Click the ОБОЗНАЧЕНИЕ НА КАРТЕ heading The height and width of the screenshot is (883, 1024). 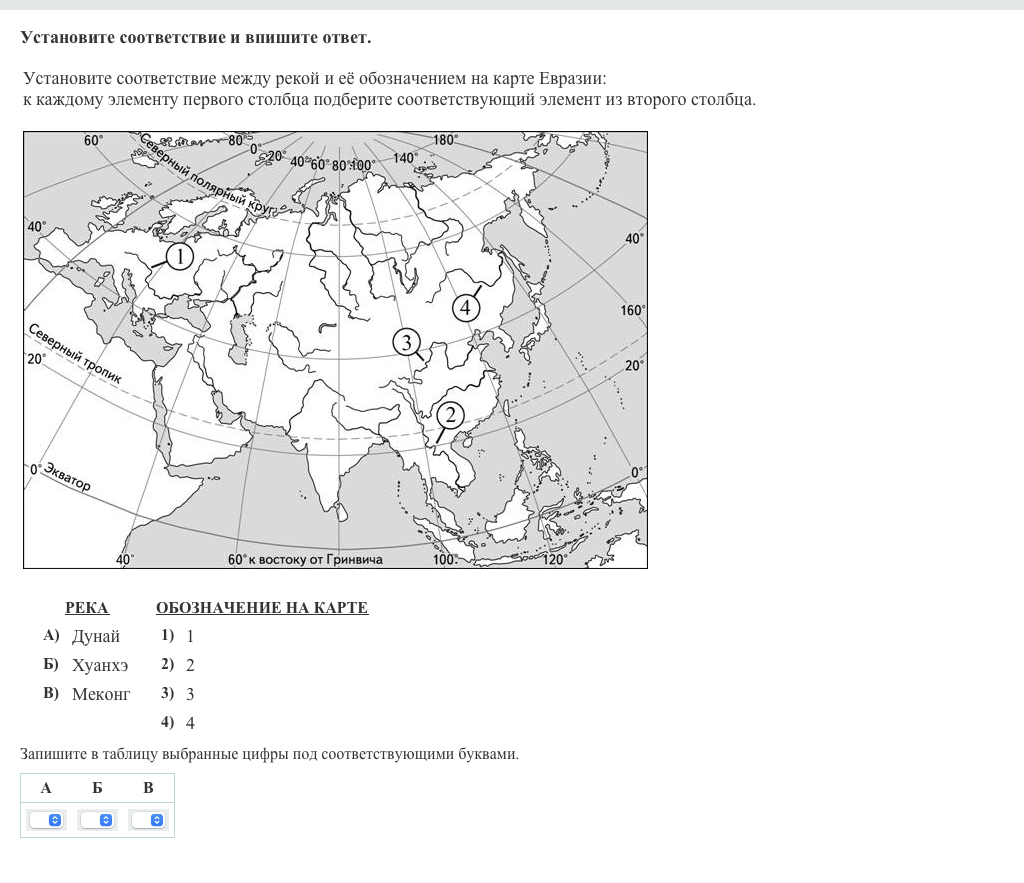click(x=262, y=608)
